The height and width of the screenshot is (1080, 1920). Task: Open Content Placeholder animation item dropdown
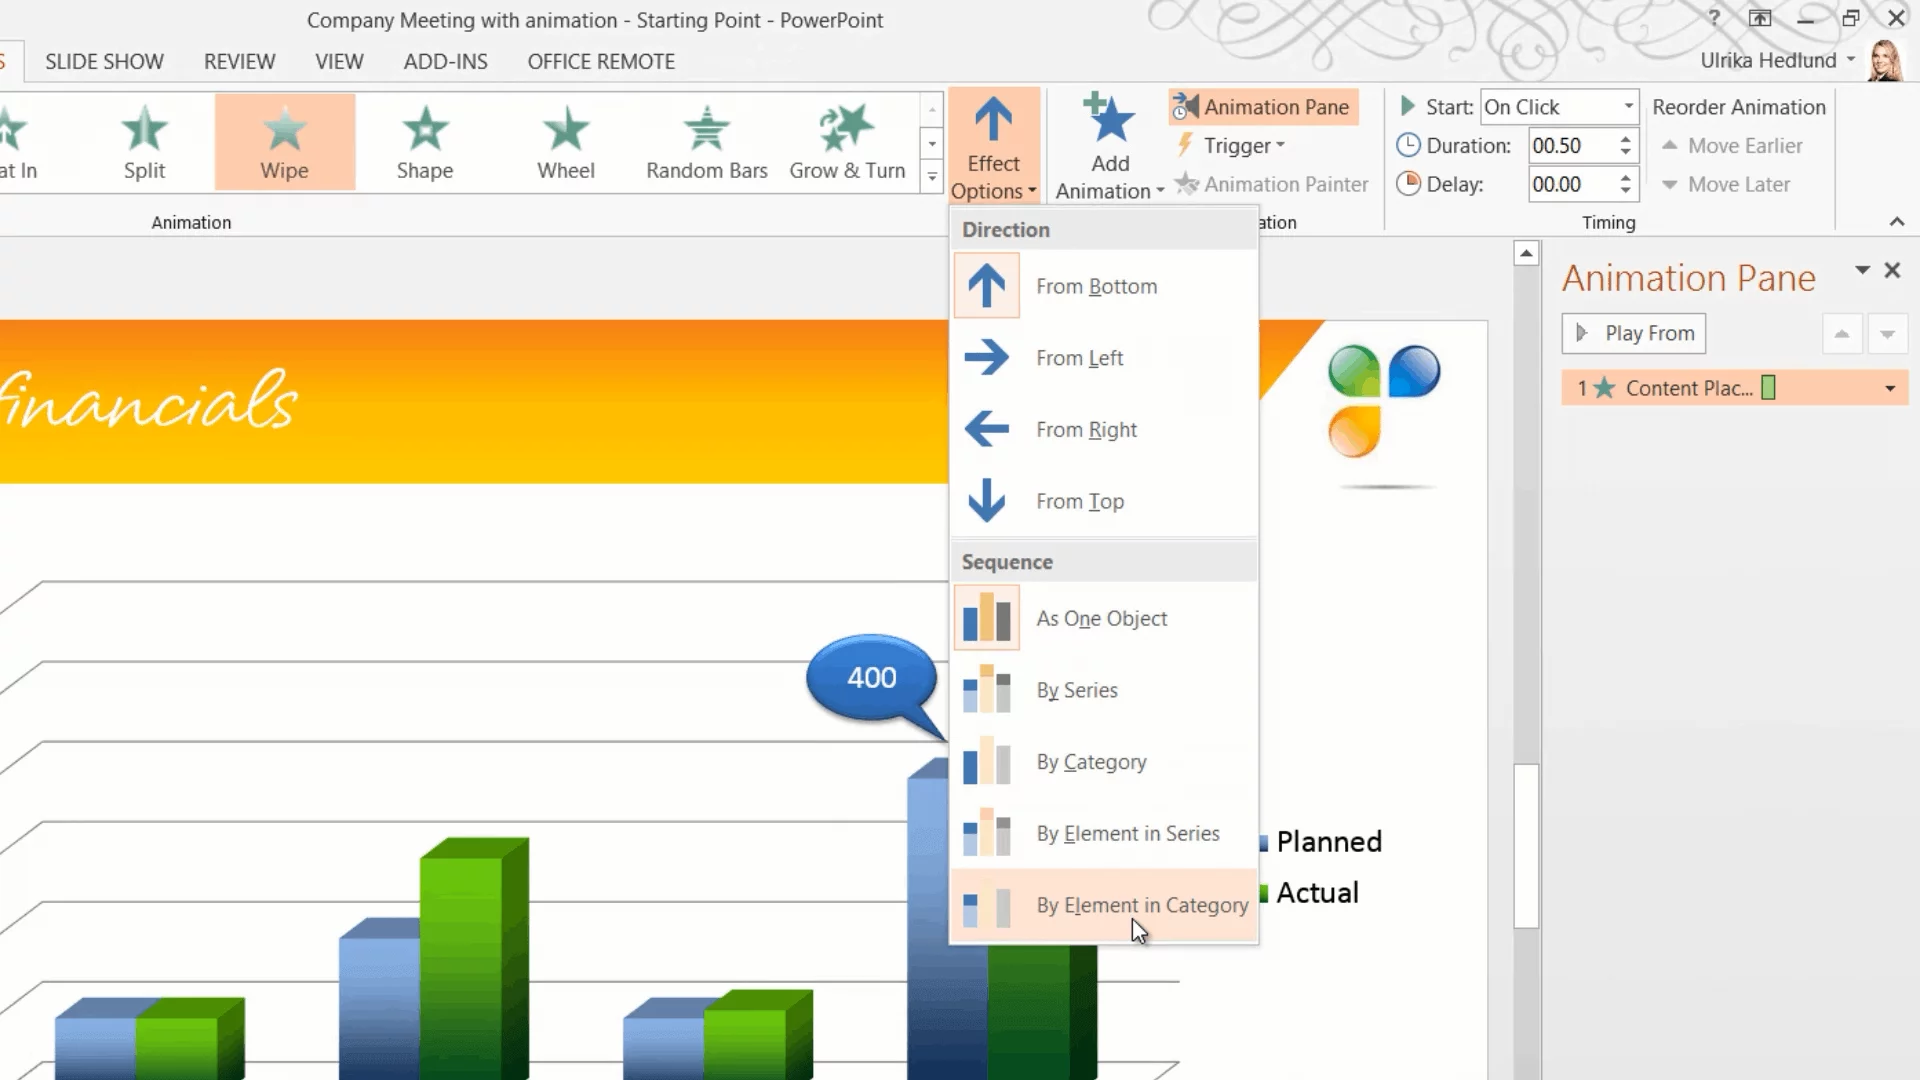[1889, 389]
